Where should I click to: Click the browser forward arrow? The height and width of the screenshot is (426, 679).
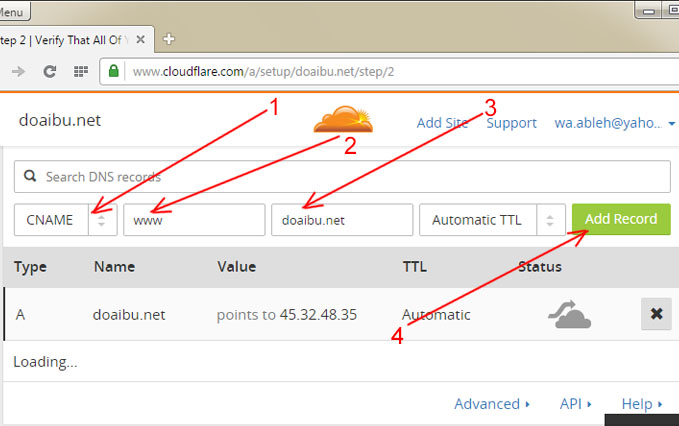tap(18, 71)
